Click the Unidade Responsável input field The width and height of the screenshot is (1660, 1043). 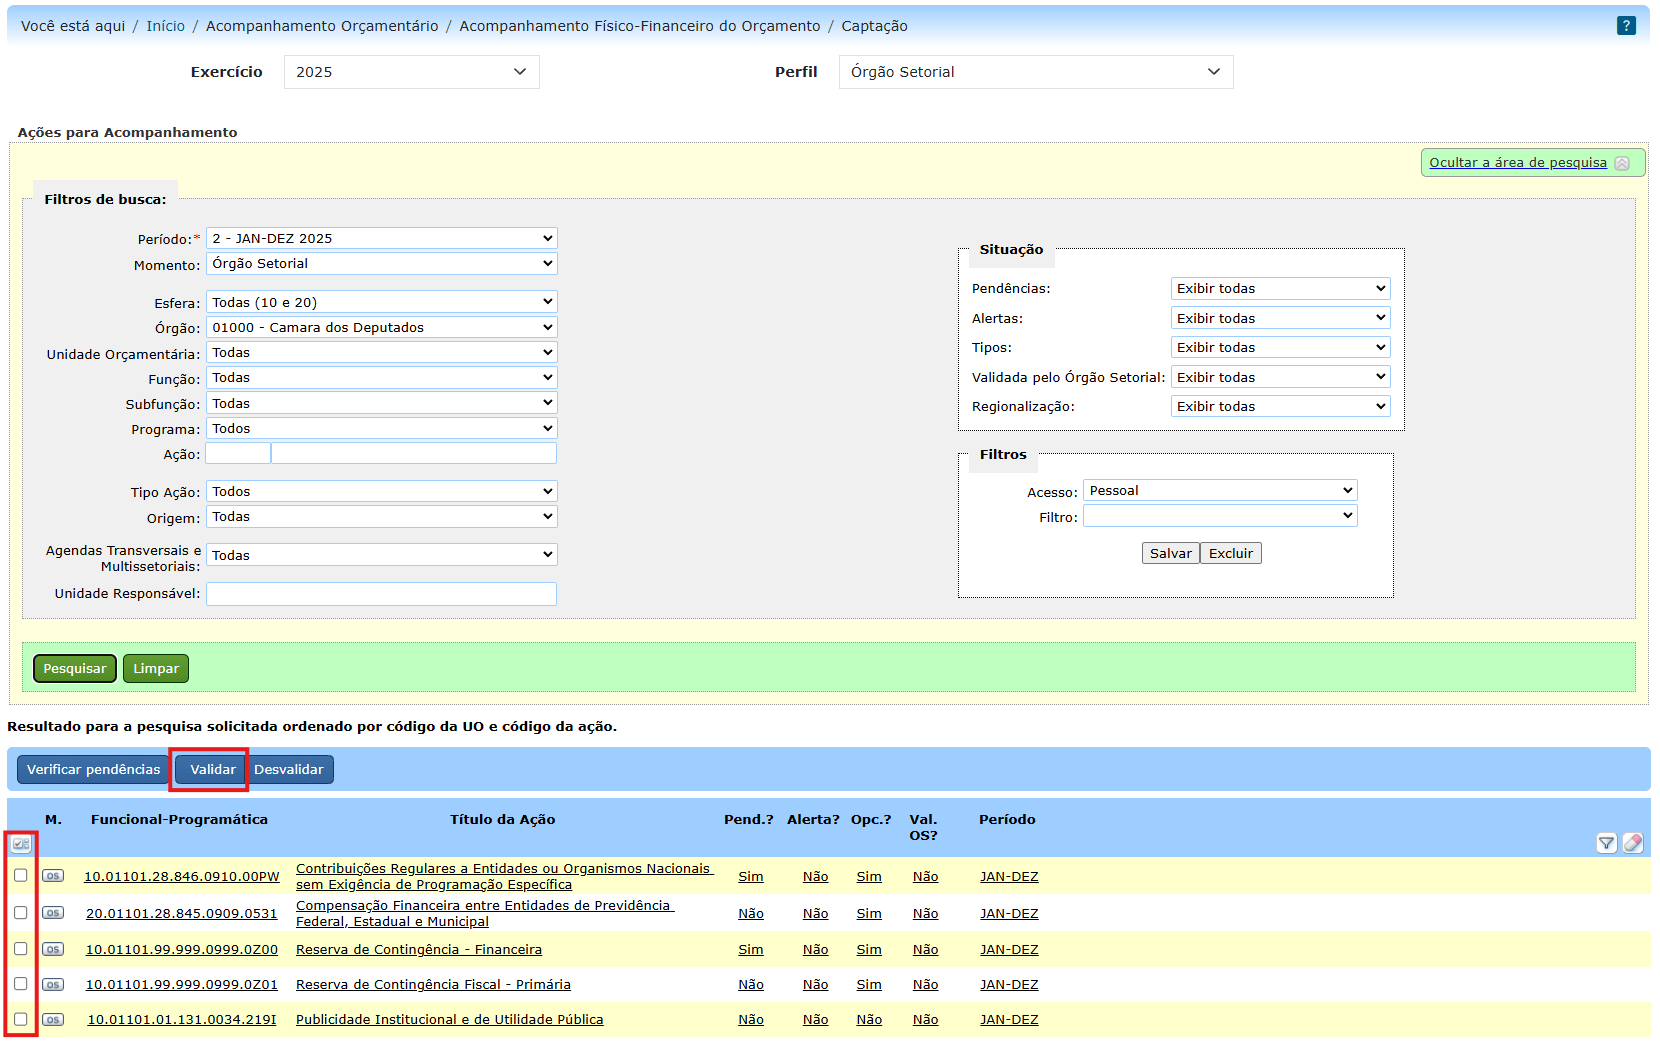[x=381, y=594]
